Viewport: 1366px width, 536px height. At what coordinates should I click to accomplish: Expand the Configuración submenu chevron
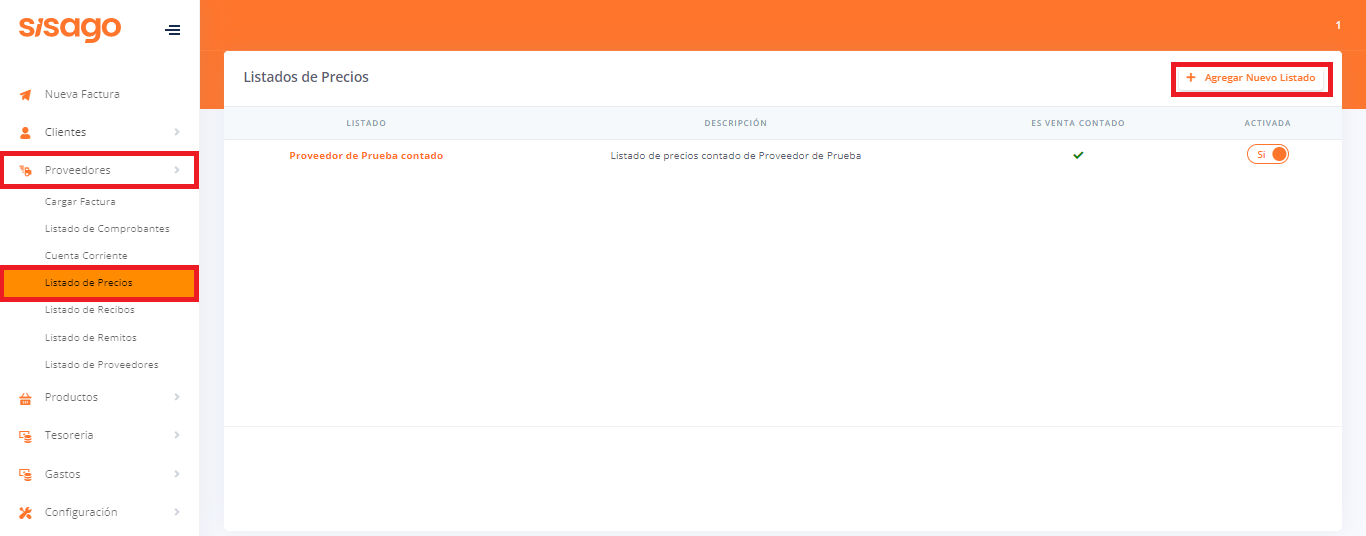click(x=176, y=512)
